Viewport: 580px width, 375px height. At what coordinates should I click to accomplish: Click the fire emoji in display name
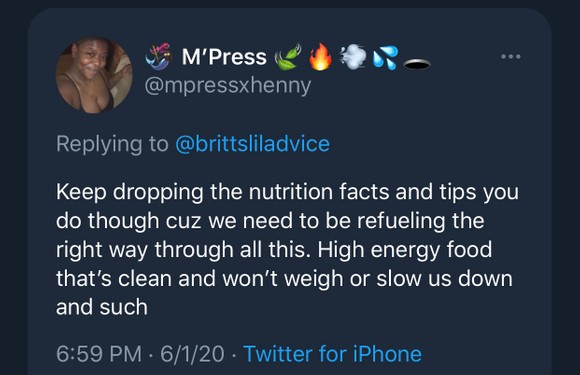click(320, 57)
